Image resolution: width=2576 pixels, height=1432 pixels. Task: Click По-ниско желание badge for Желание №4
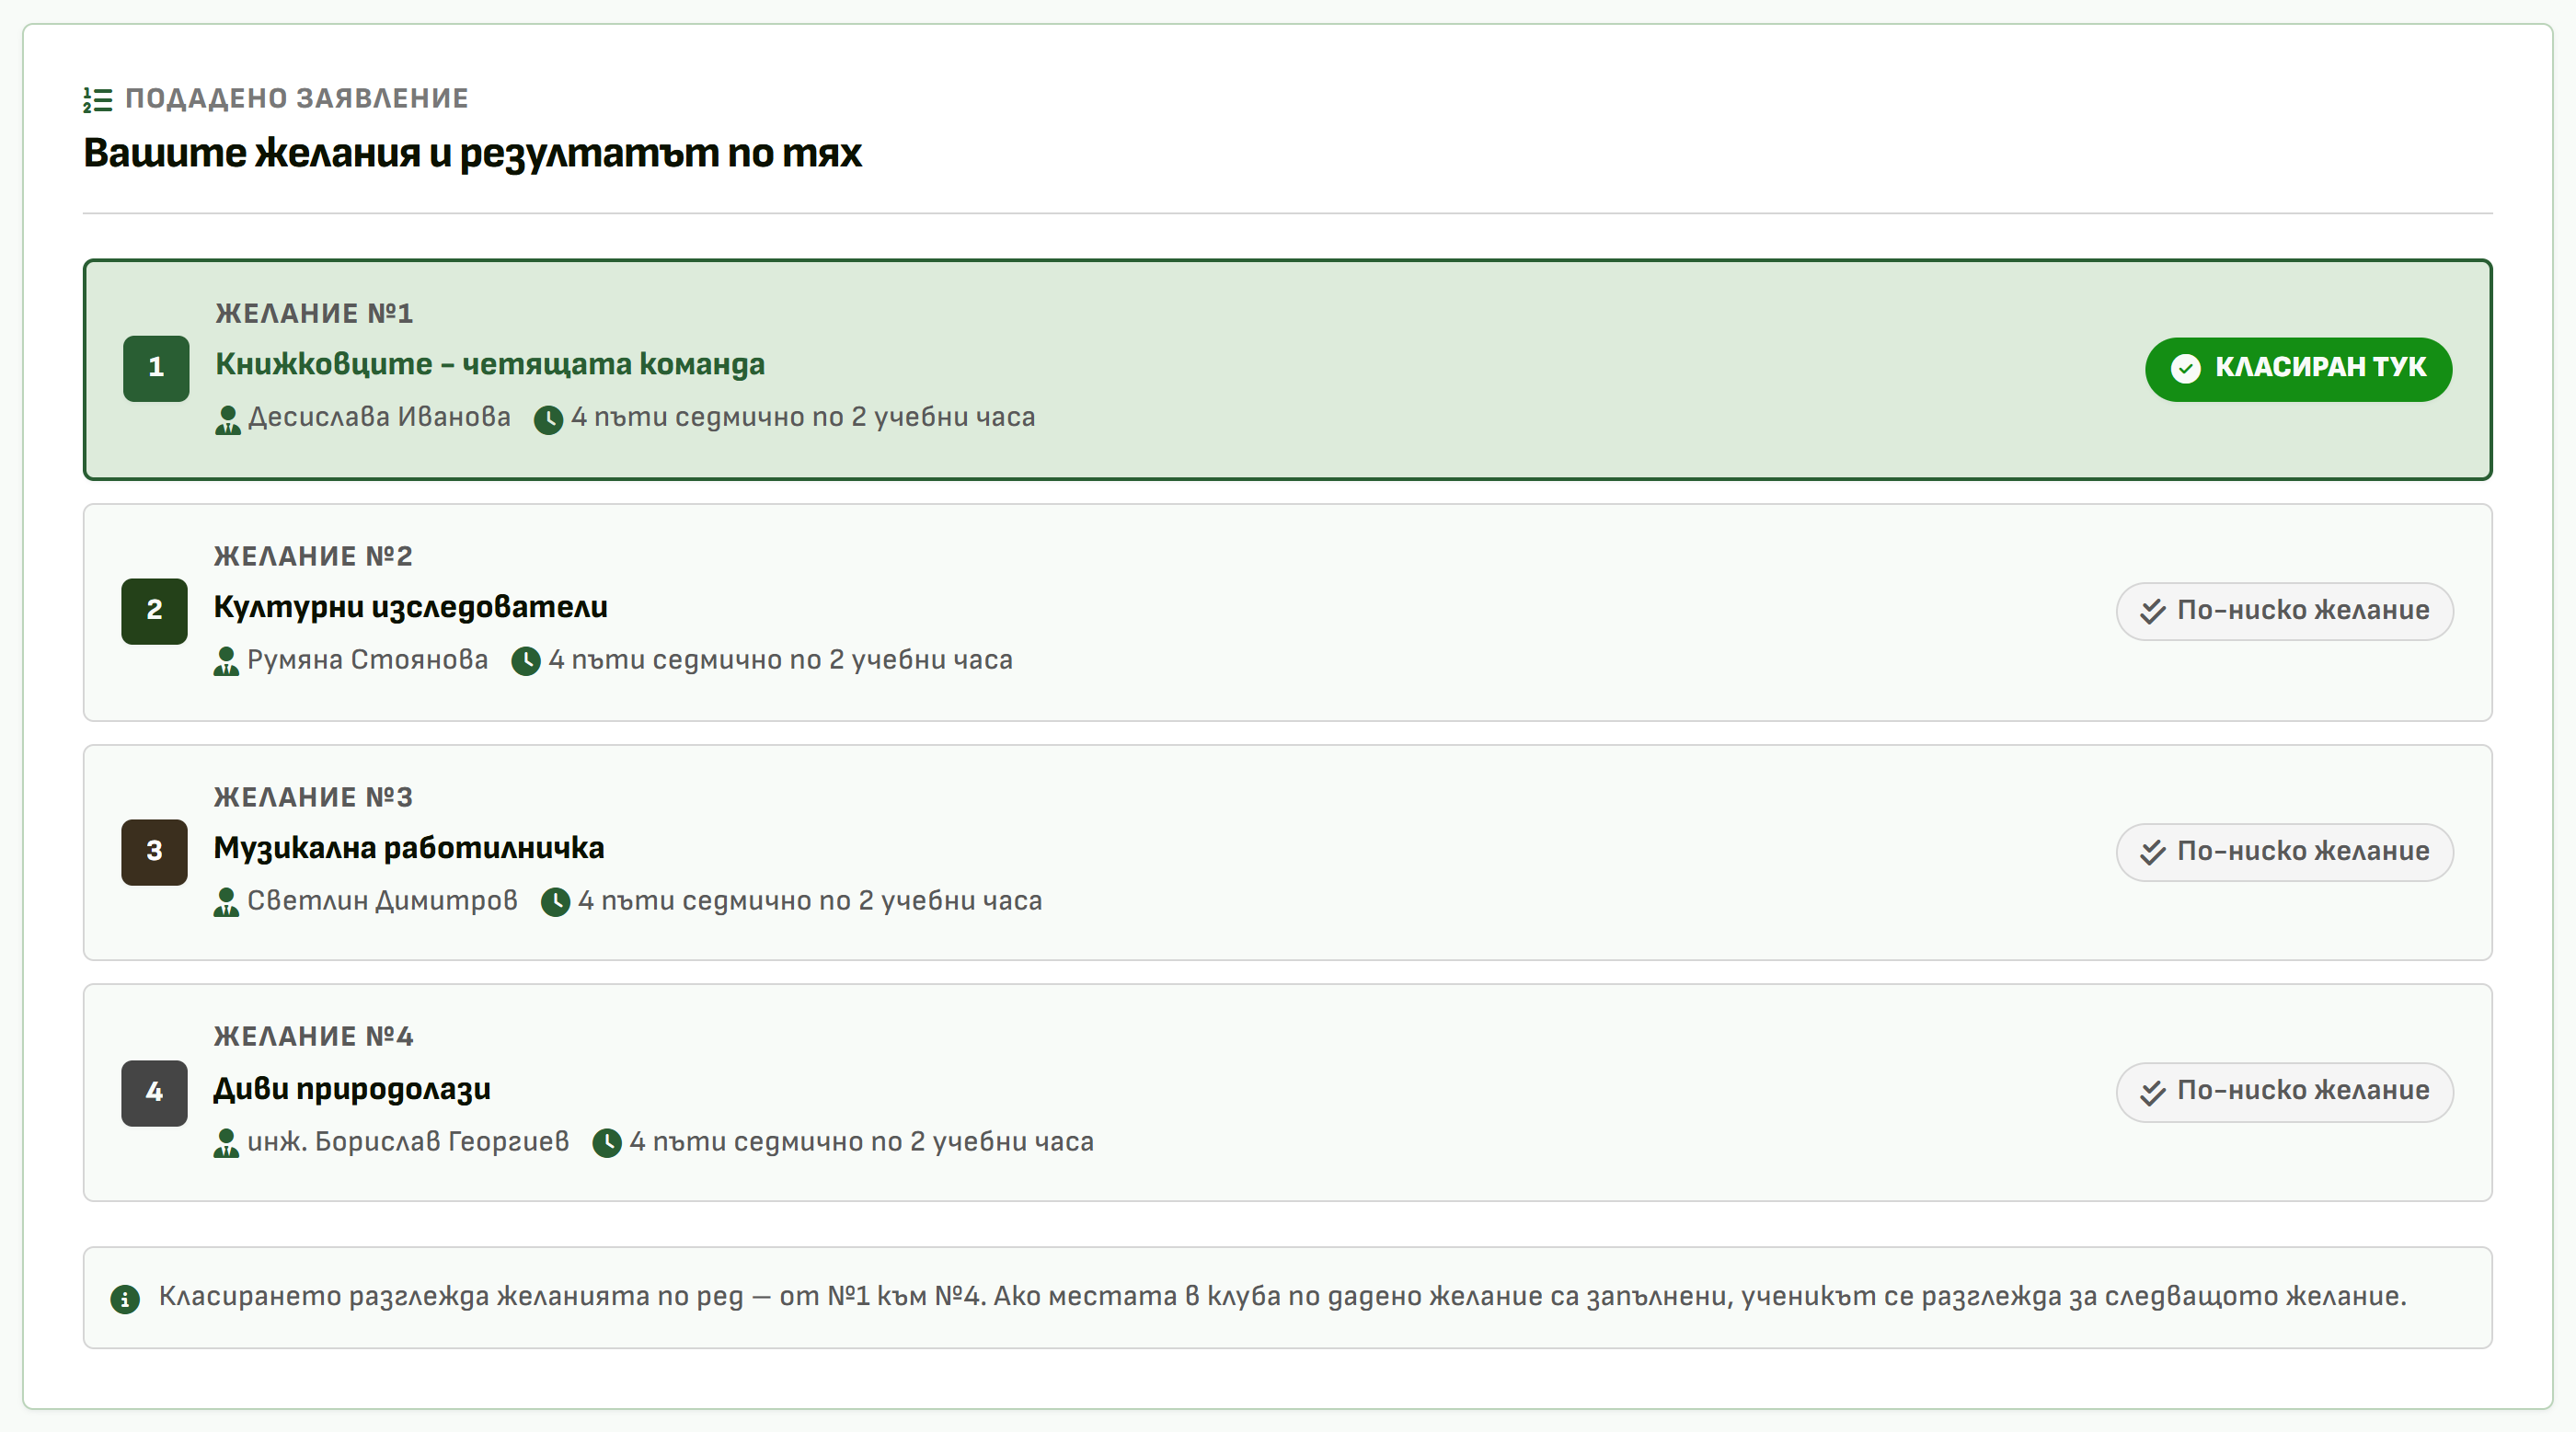pos(2284,1092)
